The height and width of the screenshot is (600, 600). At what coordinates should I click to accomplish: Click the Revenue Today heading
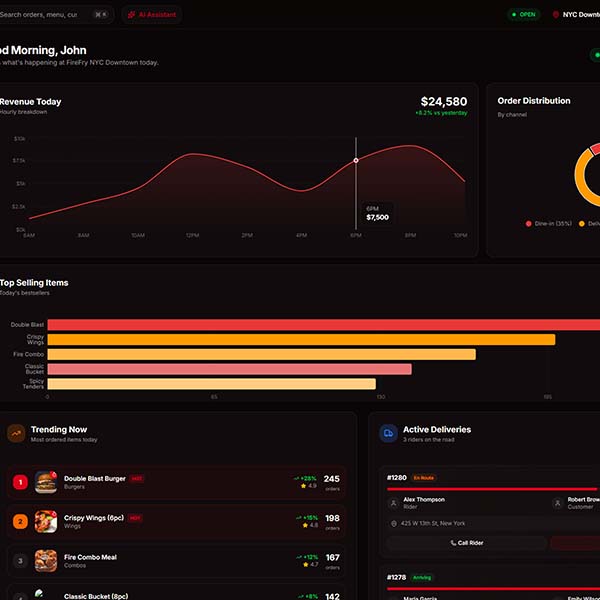(31, 102)
